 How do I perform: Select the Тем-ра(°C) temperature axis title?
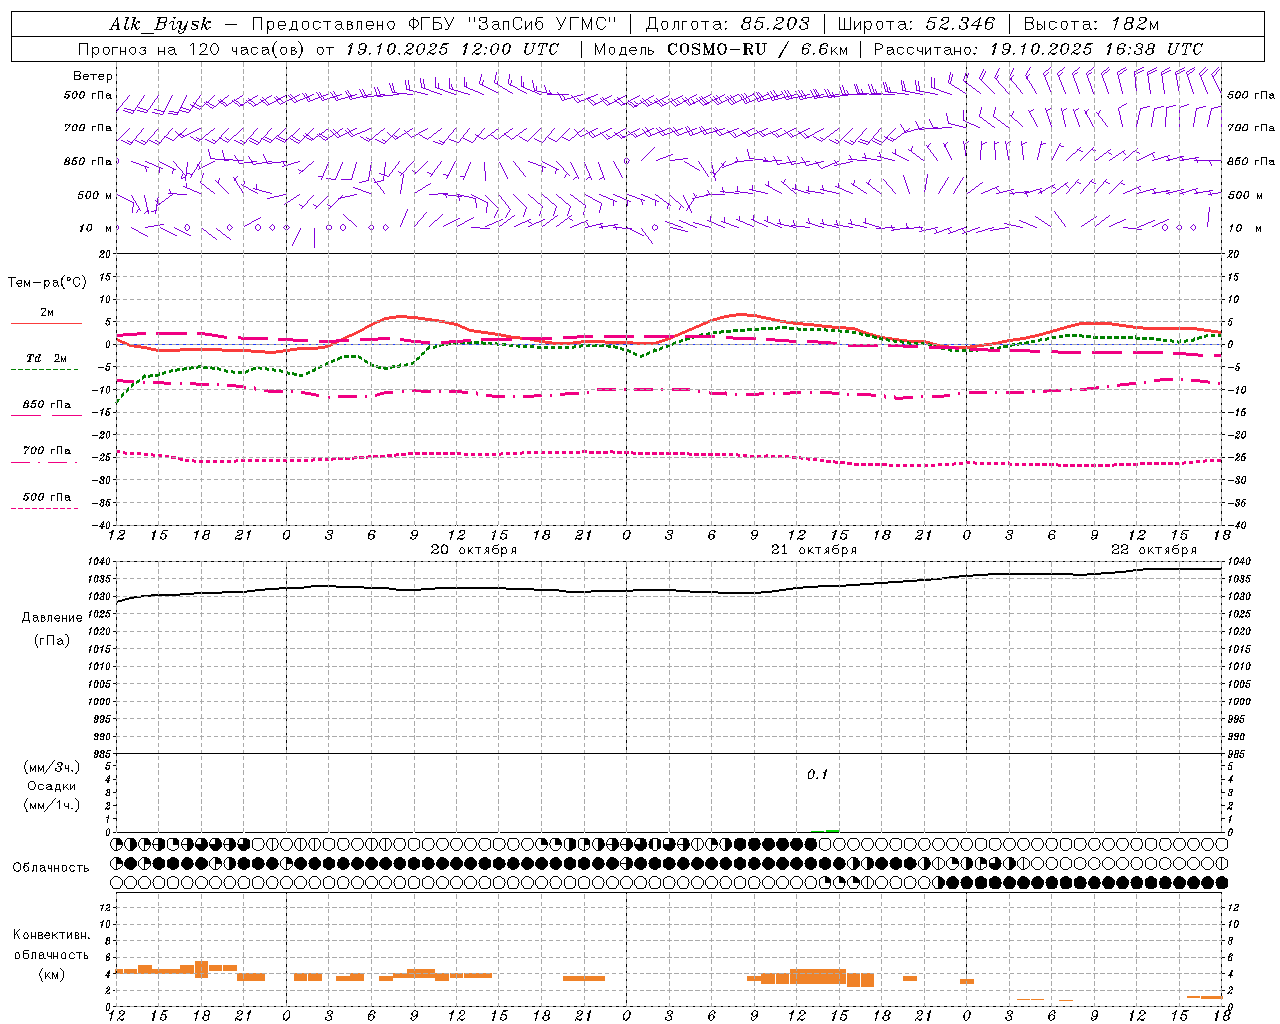point(47,282)
